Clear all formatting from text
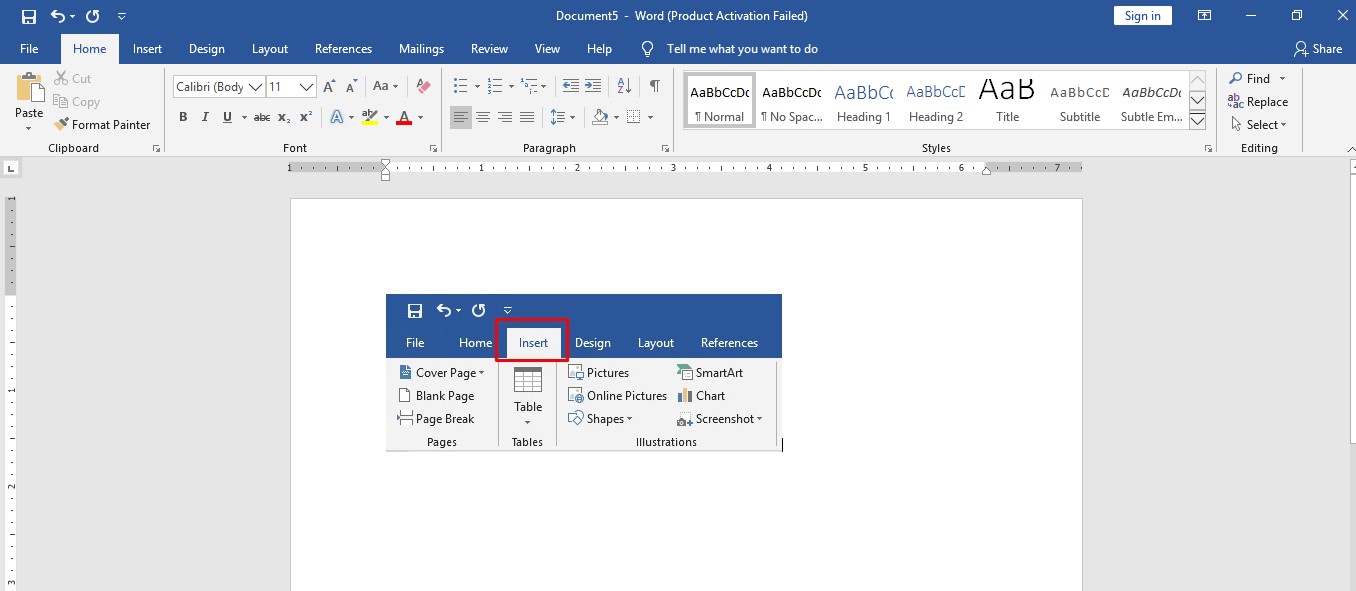This screenshot has height=591, width=1356. coord(423,87)
